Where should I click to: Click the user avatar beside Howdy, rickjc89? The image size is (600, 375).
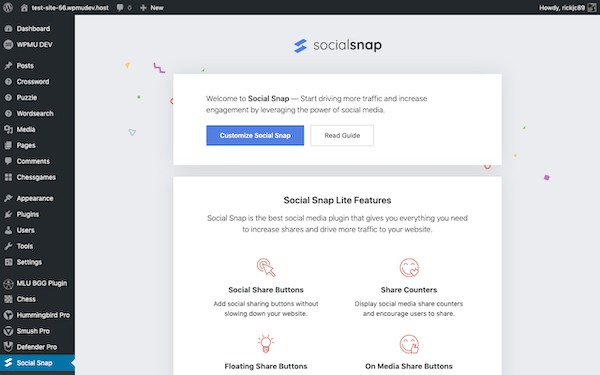pos(592,8)
